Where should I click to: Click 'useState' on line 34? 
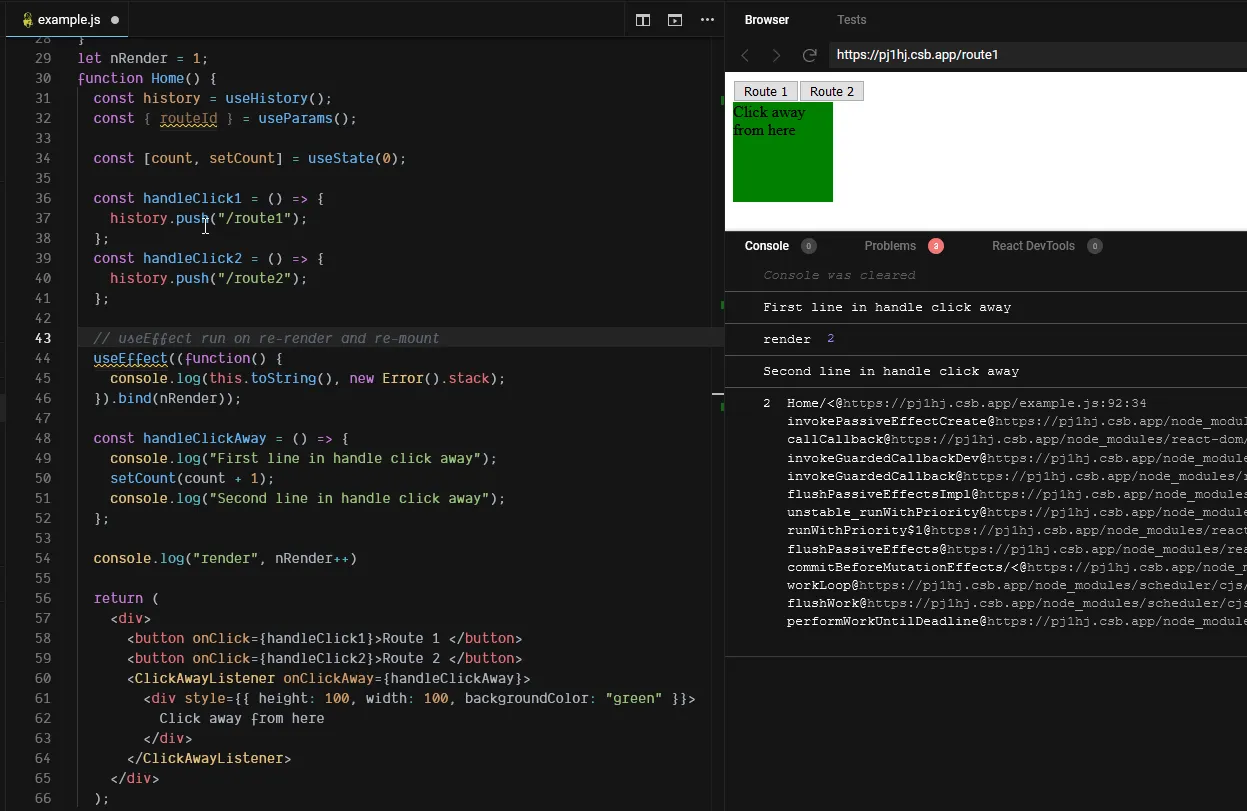point(341,158)
